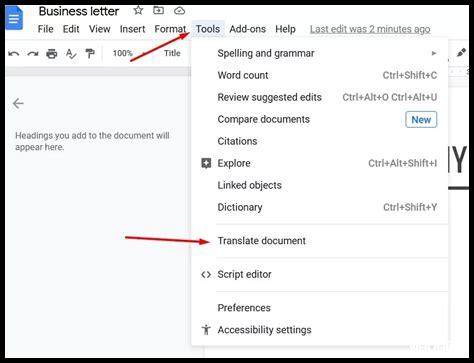
Task: Choose Review suggested edits
Action: pyautogui.click(x=320, y=97)
